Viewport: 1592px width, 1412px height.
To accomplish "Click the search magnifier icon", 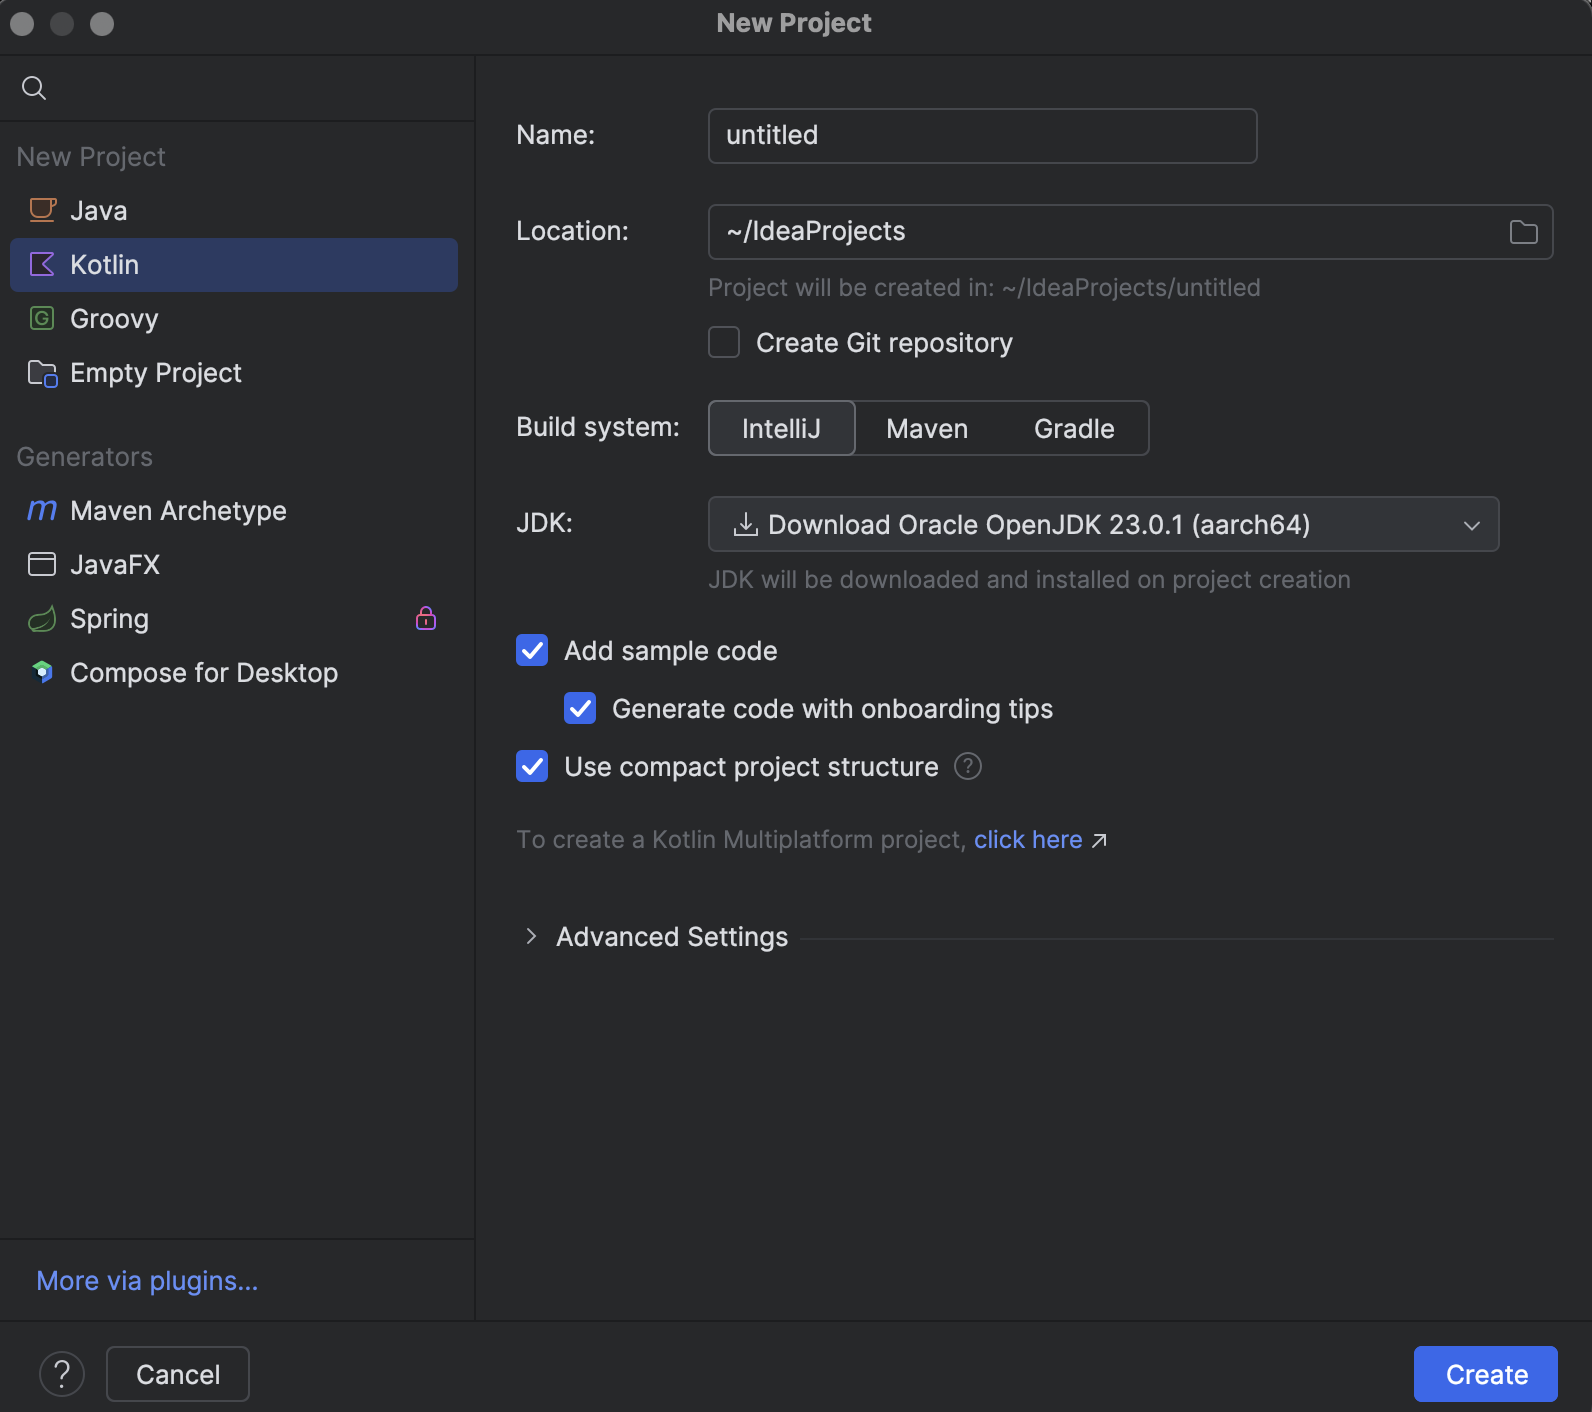I will click(34, 88).
